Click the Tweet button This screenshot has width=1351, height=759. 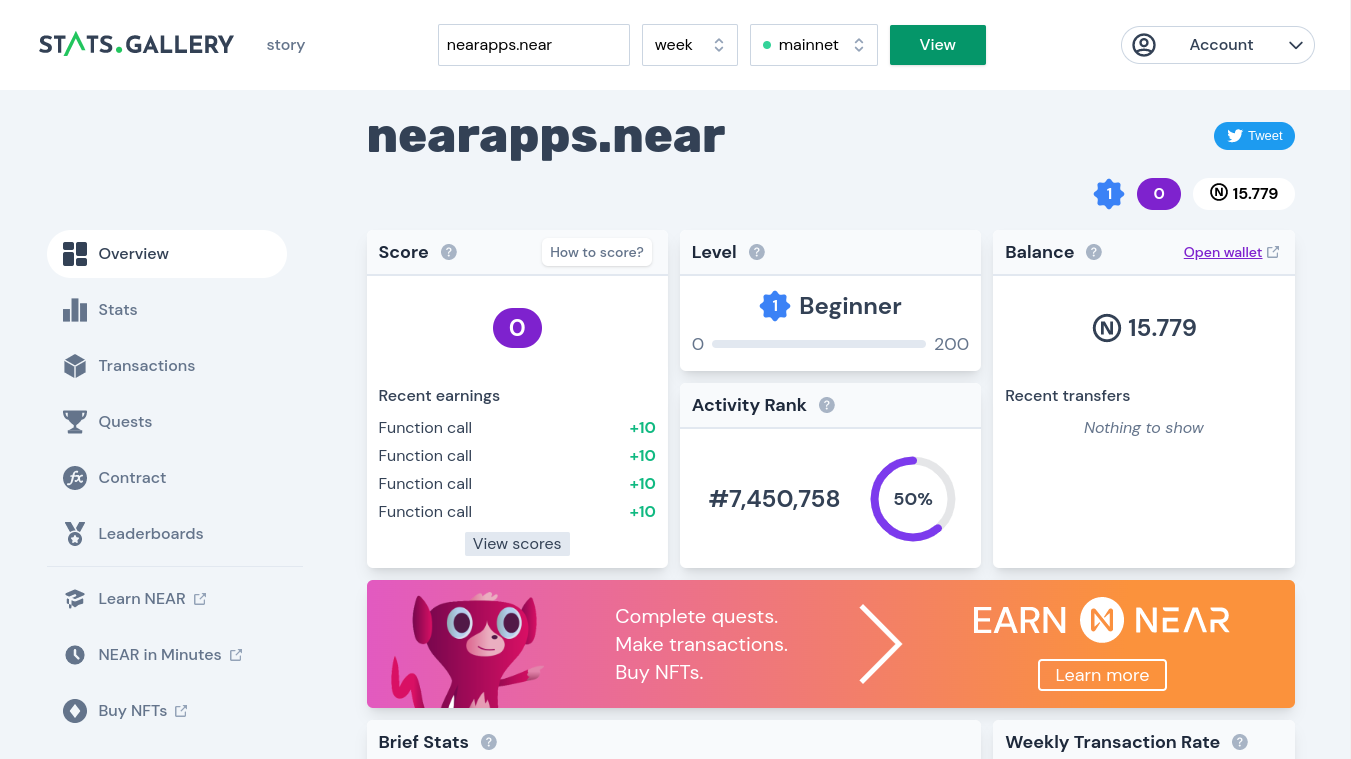pyautogui.click(x=1254, y=136)
